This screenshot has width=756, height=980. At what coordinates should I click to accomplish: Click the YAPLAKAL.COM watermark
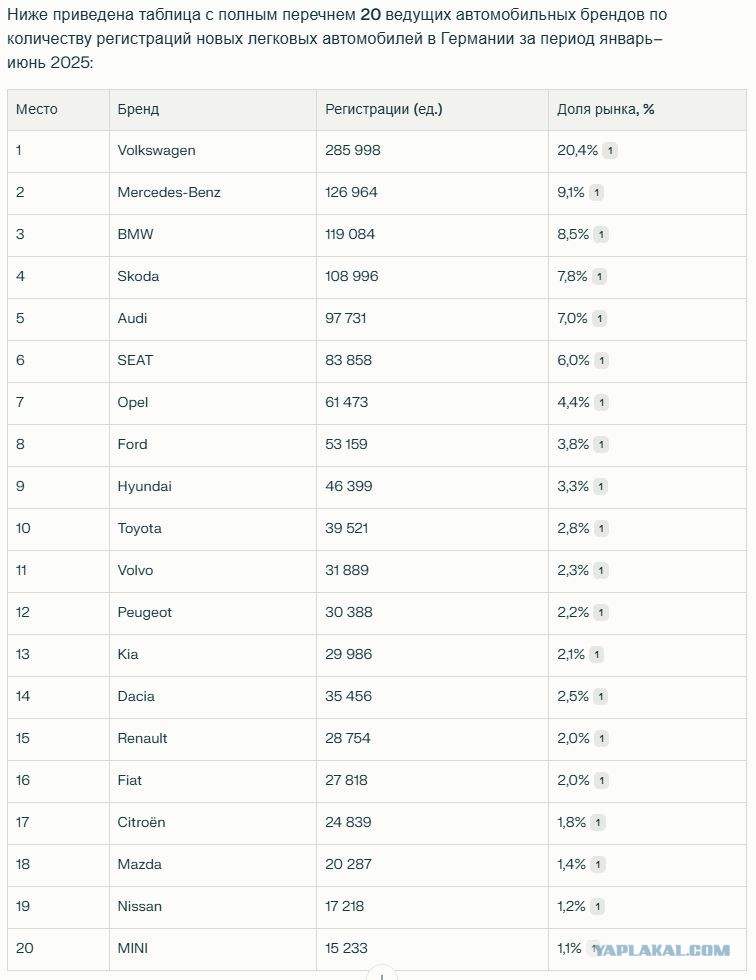pos(660,951)
